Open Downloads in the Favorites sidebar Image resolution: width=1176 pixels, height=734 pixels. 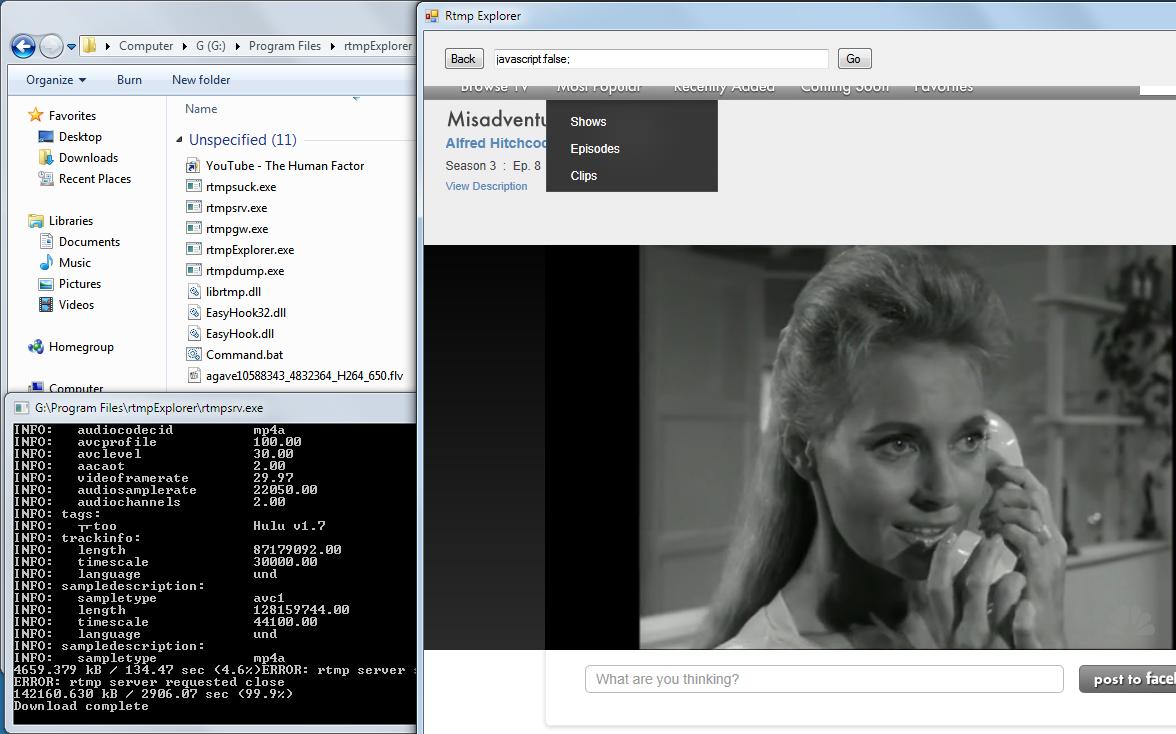88,157
